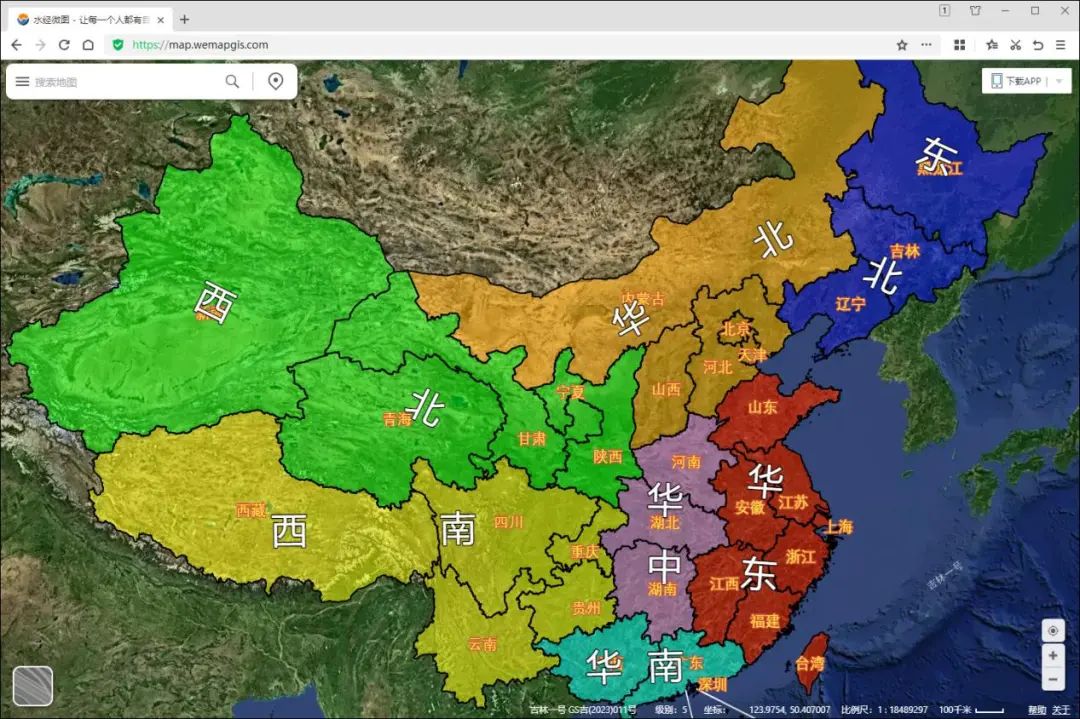Screen dimensions: 1080x719
Task: Open a new browser tab
Action: tap(183, 18)
